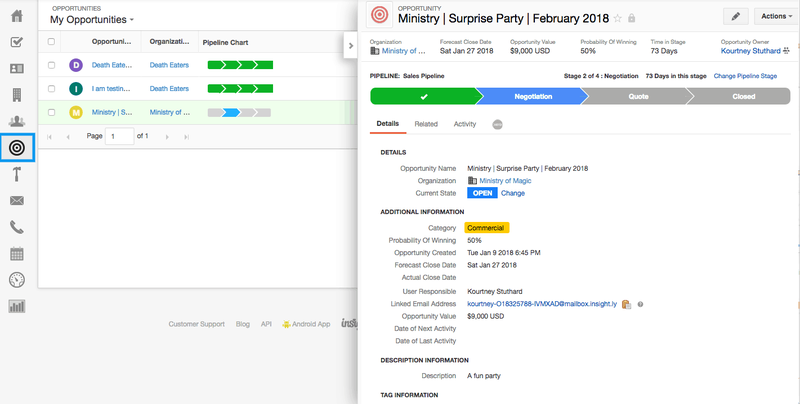Image resolution: width=800 pixels, height=404 pixels.
Task: Select the Closed pipeline stage
Action: point(743,96)
